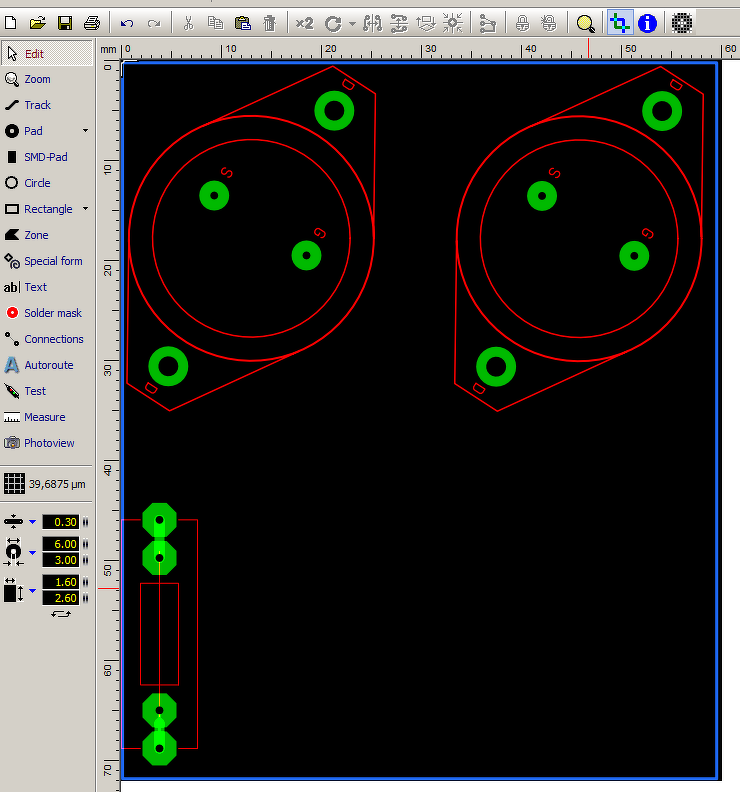
Task: Edit the pad outer diameter field 6.00
Action: 61,544
